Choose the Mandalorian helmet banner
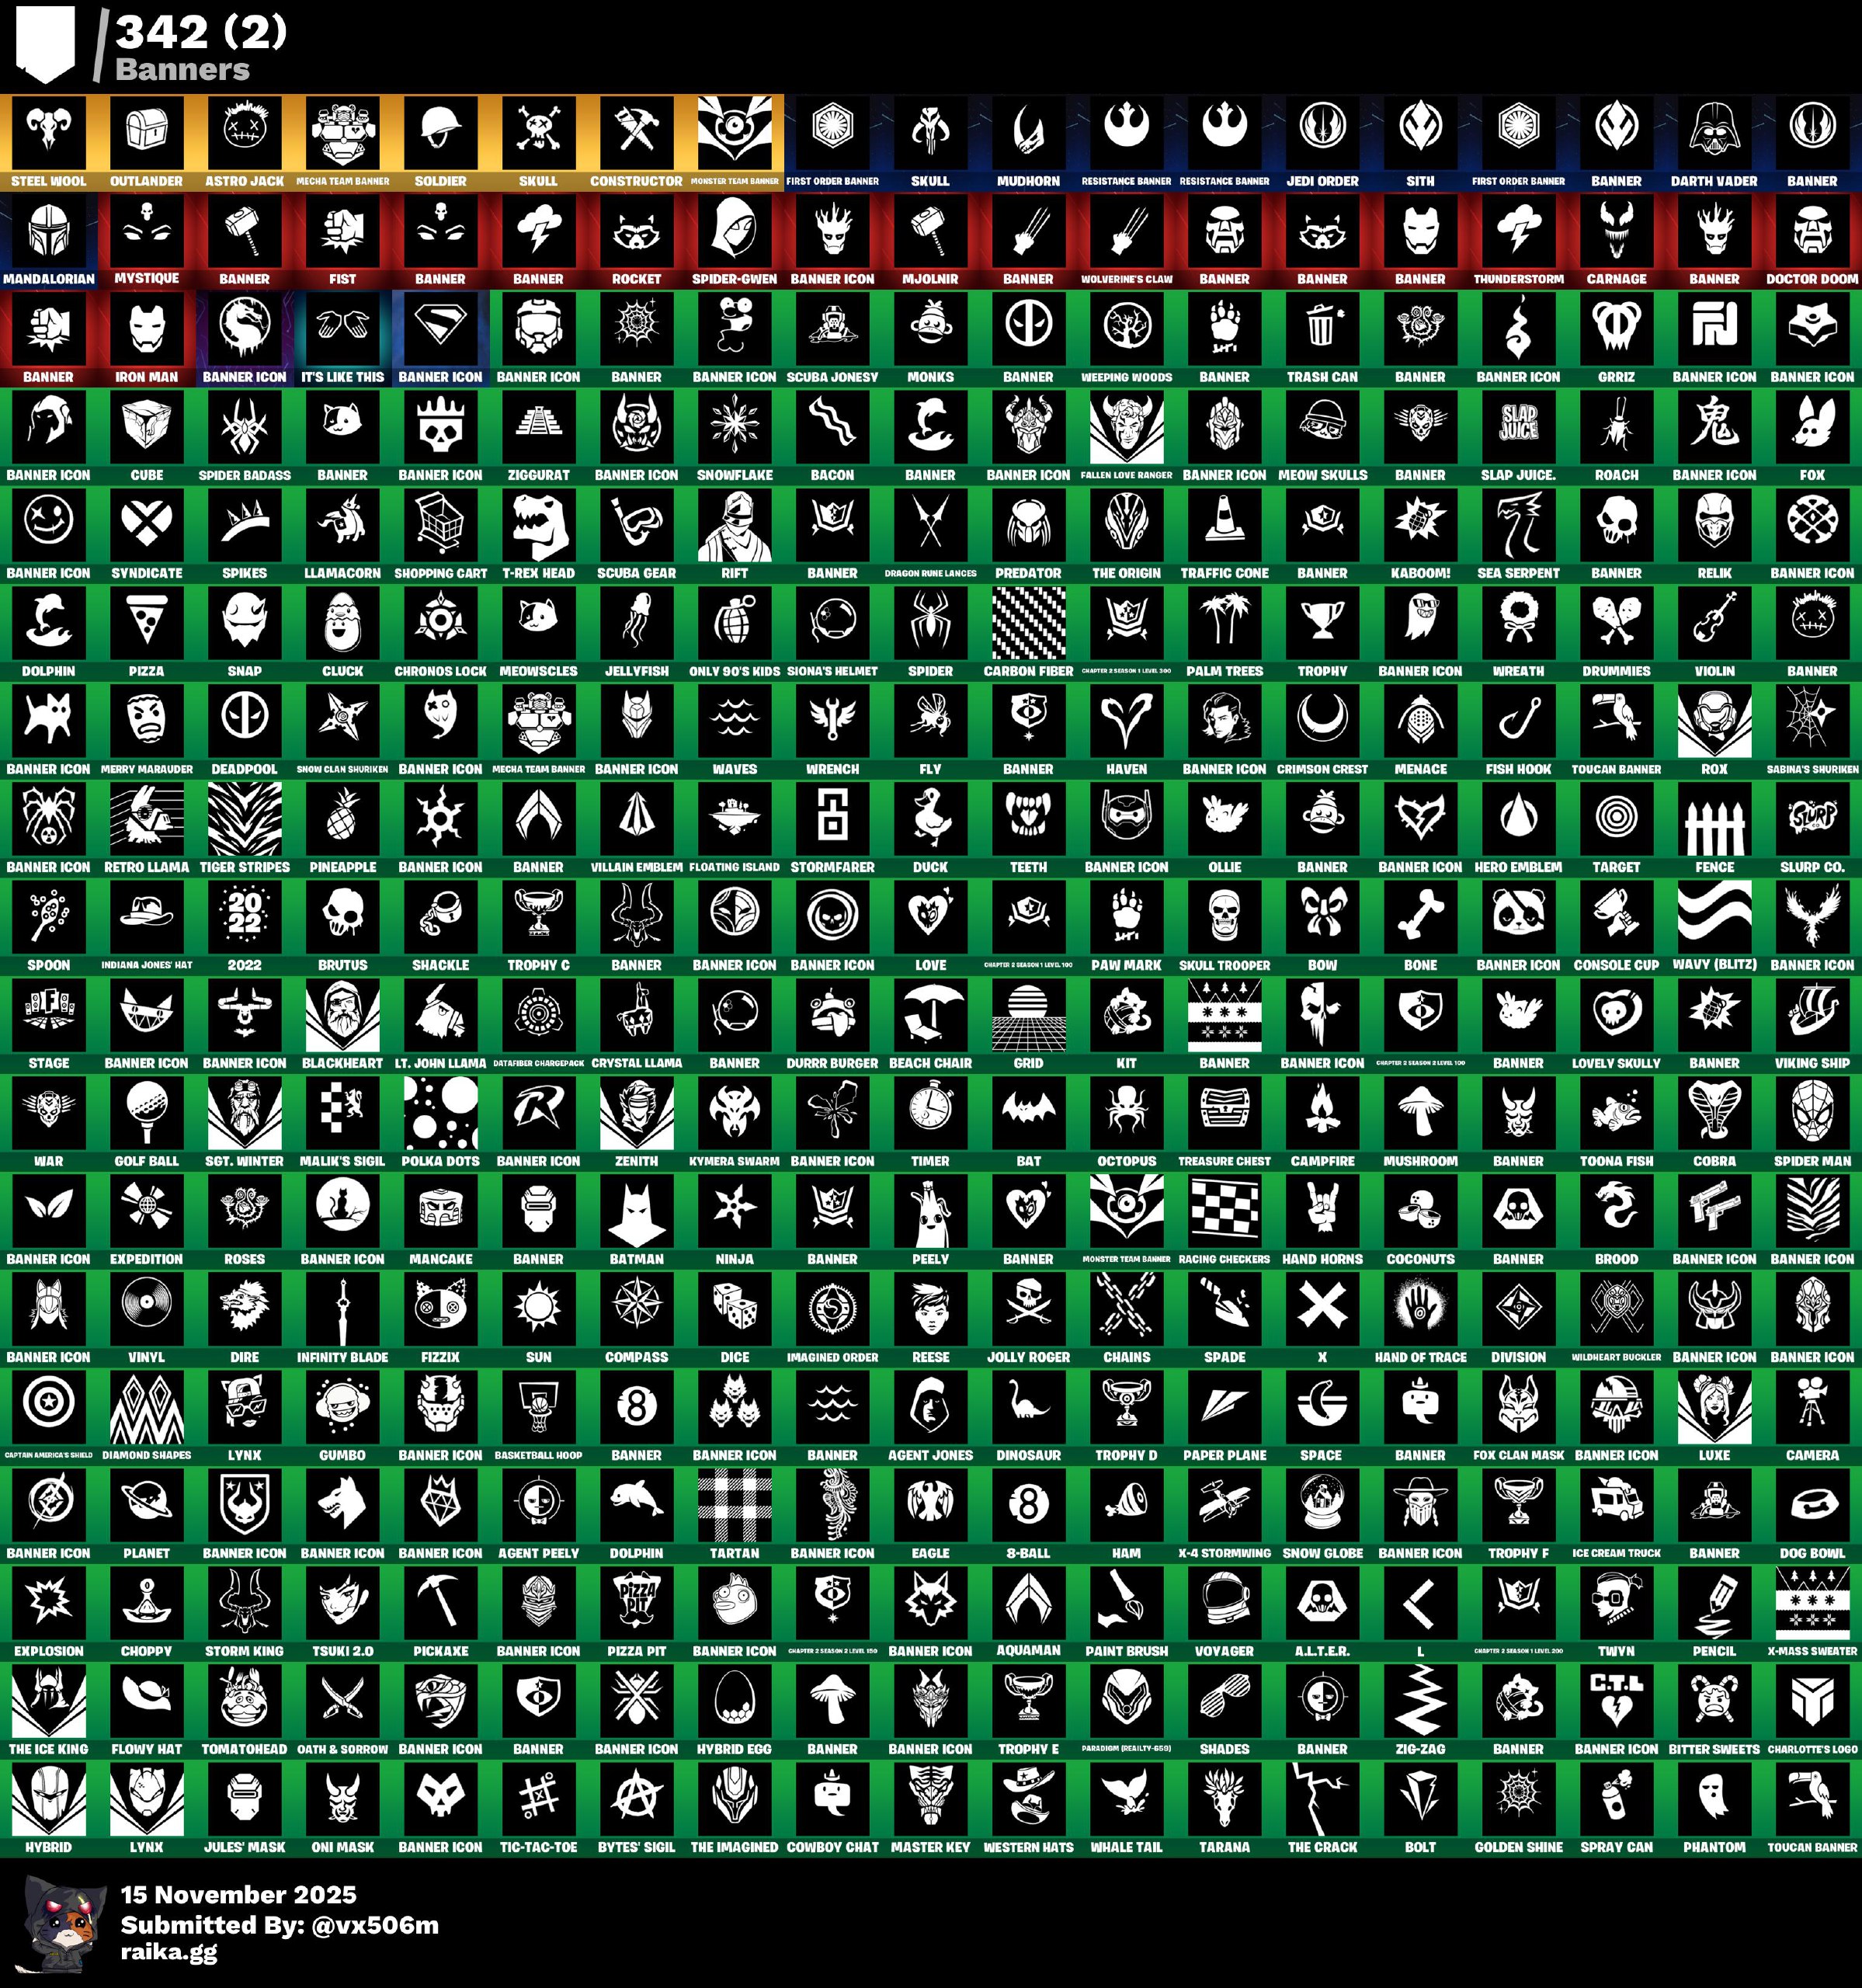Viewport: 1862px width, 1988px height. 48,231
